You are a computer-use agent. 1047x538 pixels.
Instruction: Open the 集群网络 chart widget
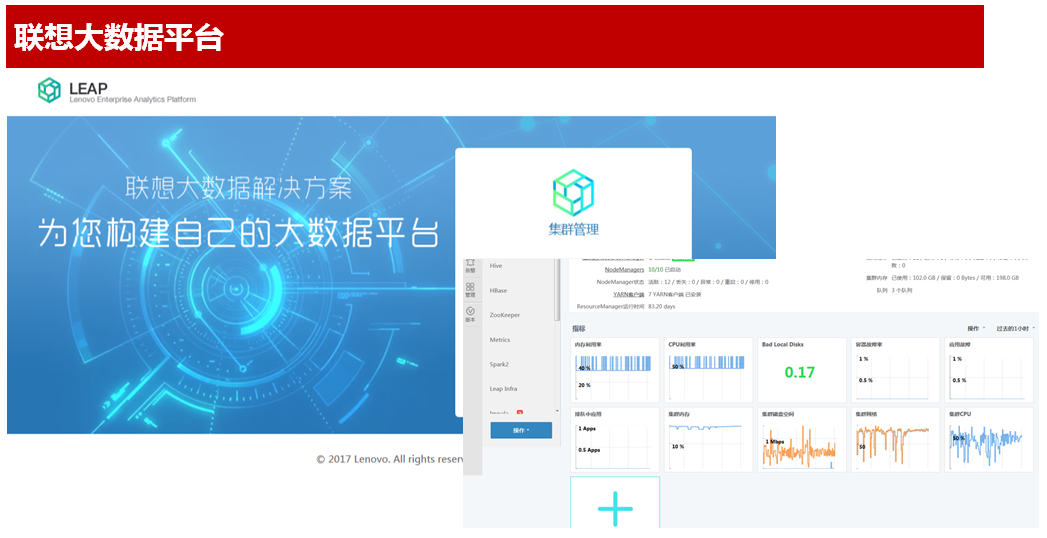pos(895,439)
